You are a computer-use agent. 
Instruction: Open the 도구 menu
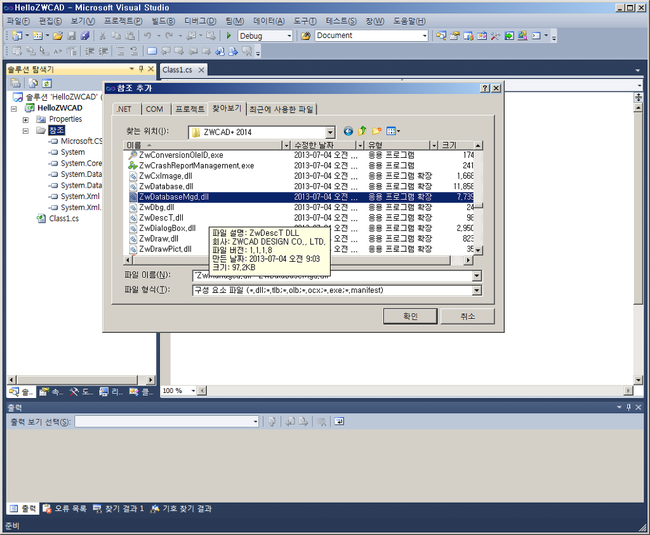(x=305, y=21)
